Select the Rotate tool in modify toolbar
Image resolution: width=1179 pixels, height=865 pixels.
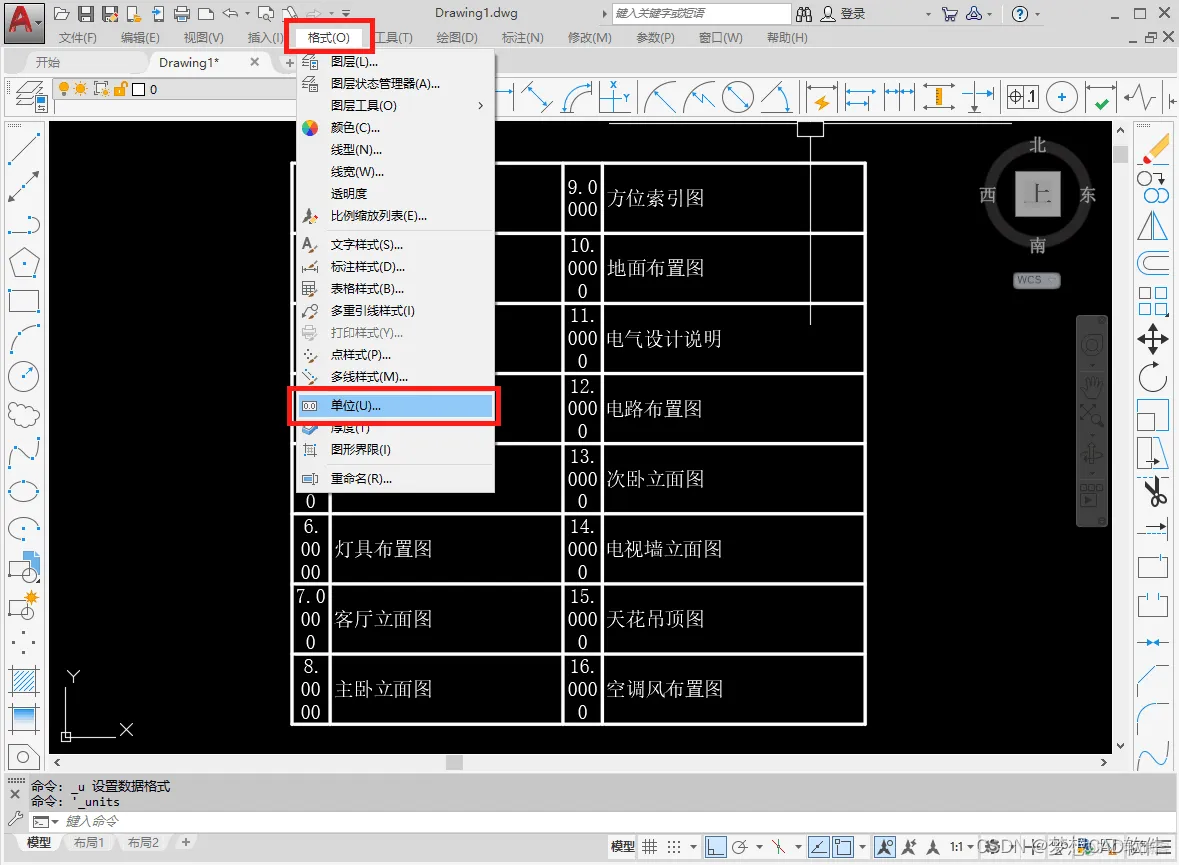(1153, 377)
